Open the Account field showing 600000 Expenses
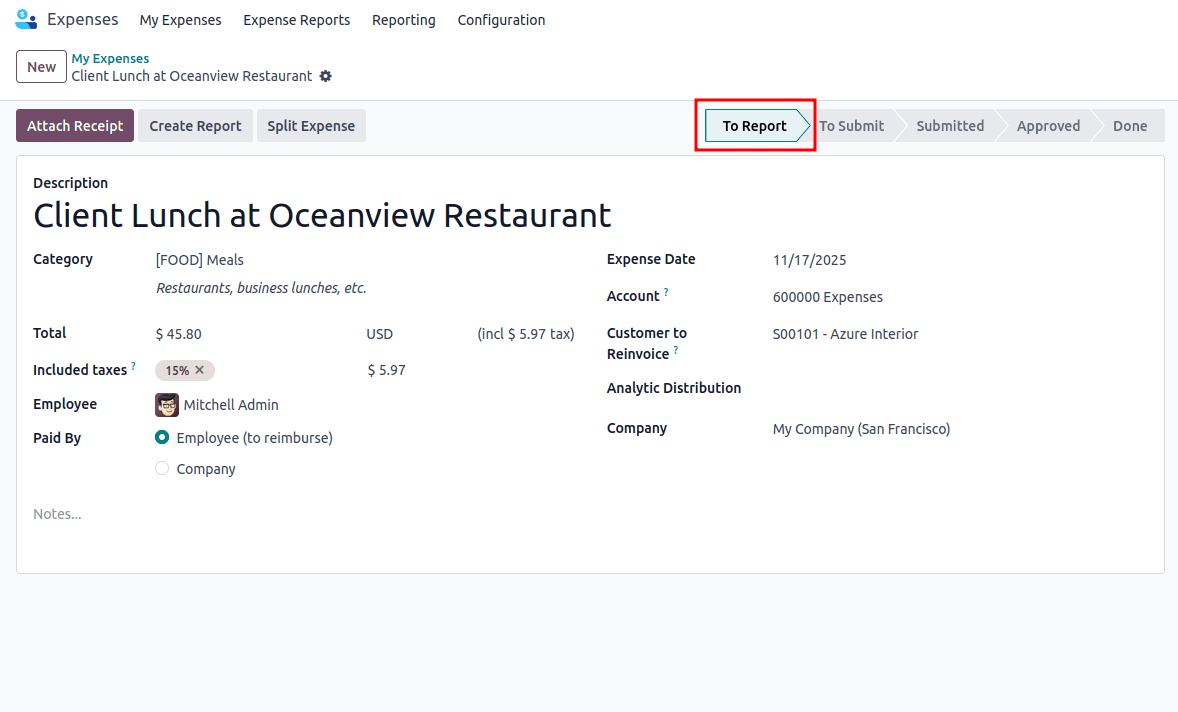1178x712 pixels. pyautogui.click(x=827, y=296)
